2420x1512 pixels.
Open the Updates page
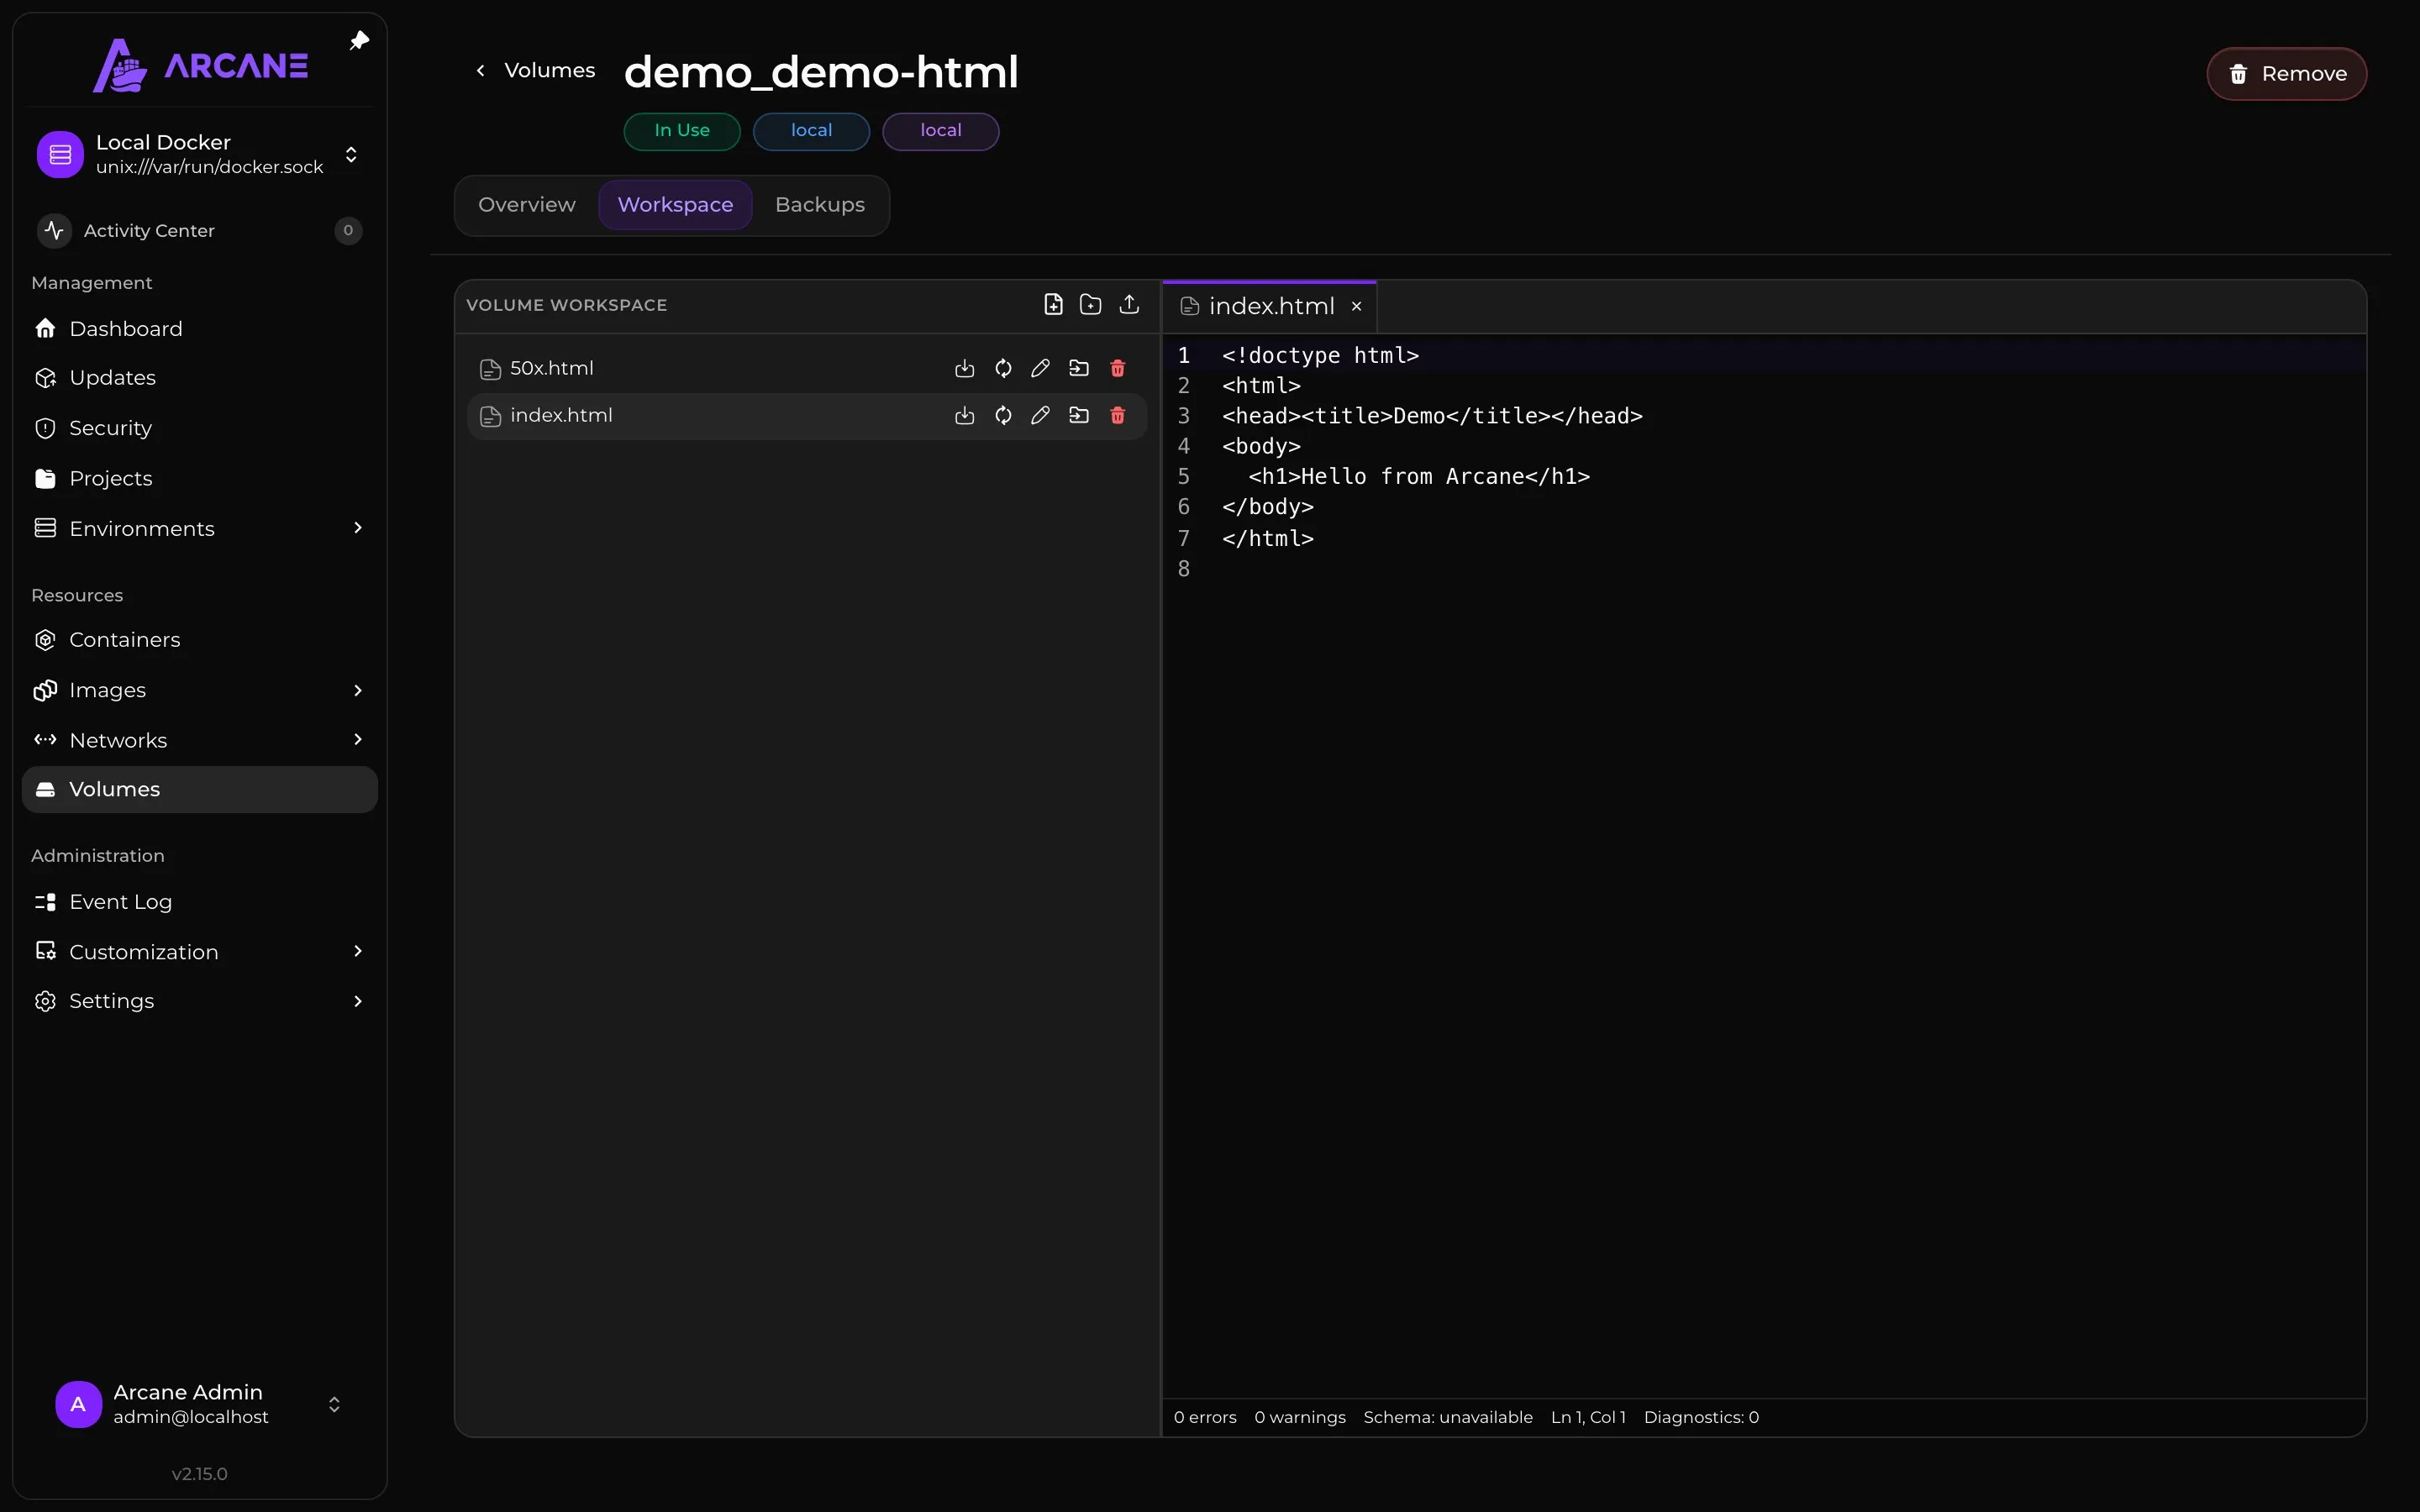click(x=199, y=378)
